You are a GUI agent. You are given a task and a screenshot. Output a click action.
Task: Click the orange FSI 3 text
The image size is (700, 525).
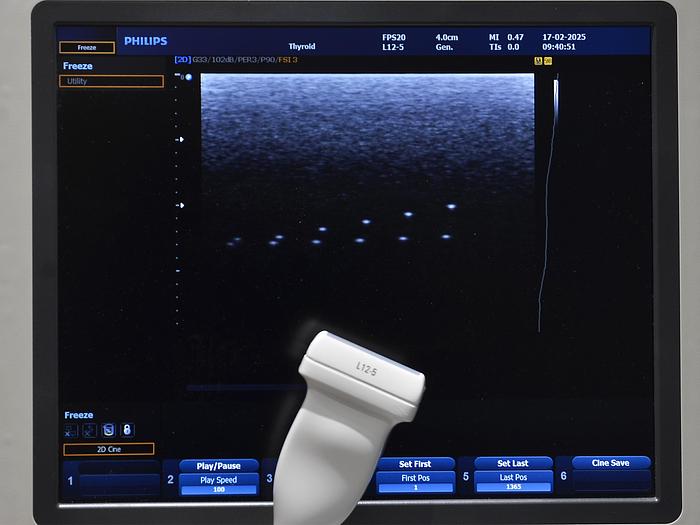288,60
